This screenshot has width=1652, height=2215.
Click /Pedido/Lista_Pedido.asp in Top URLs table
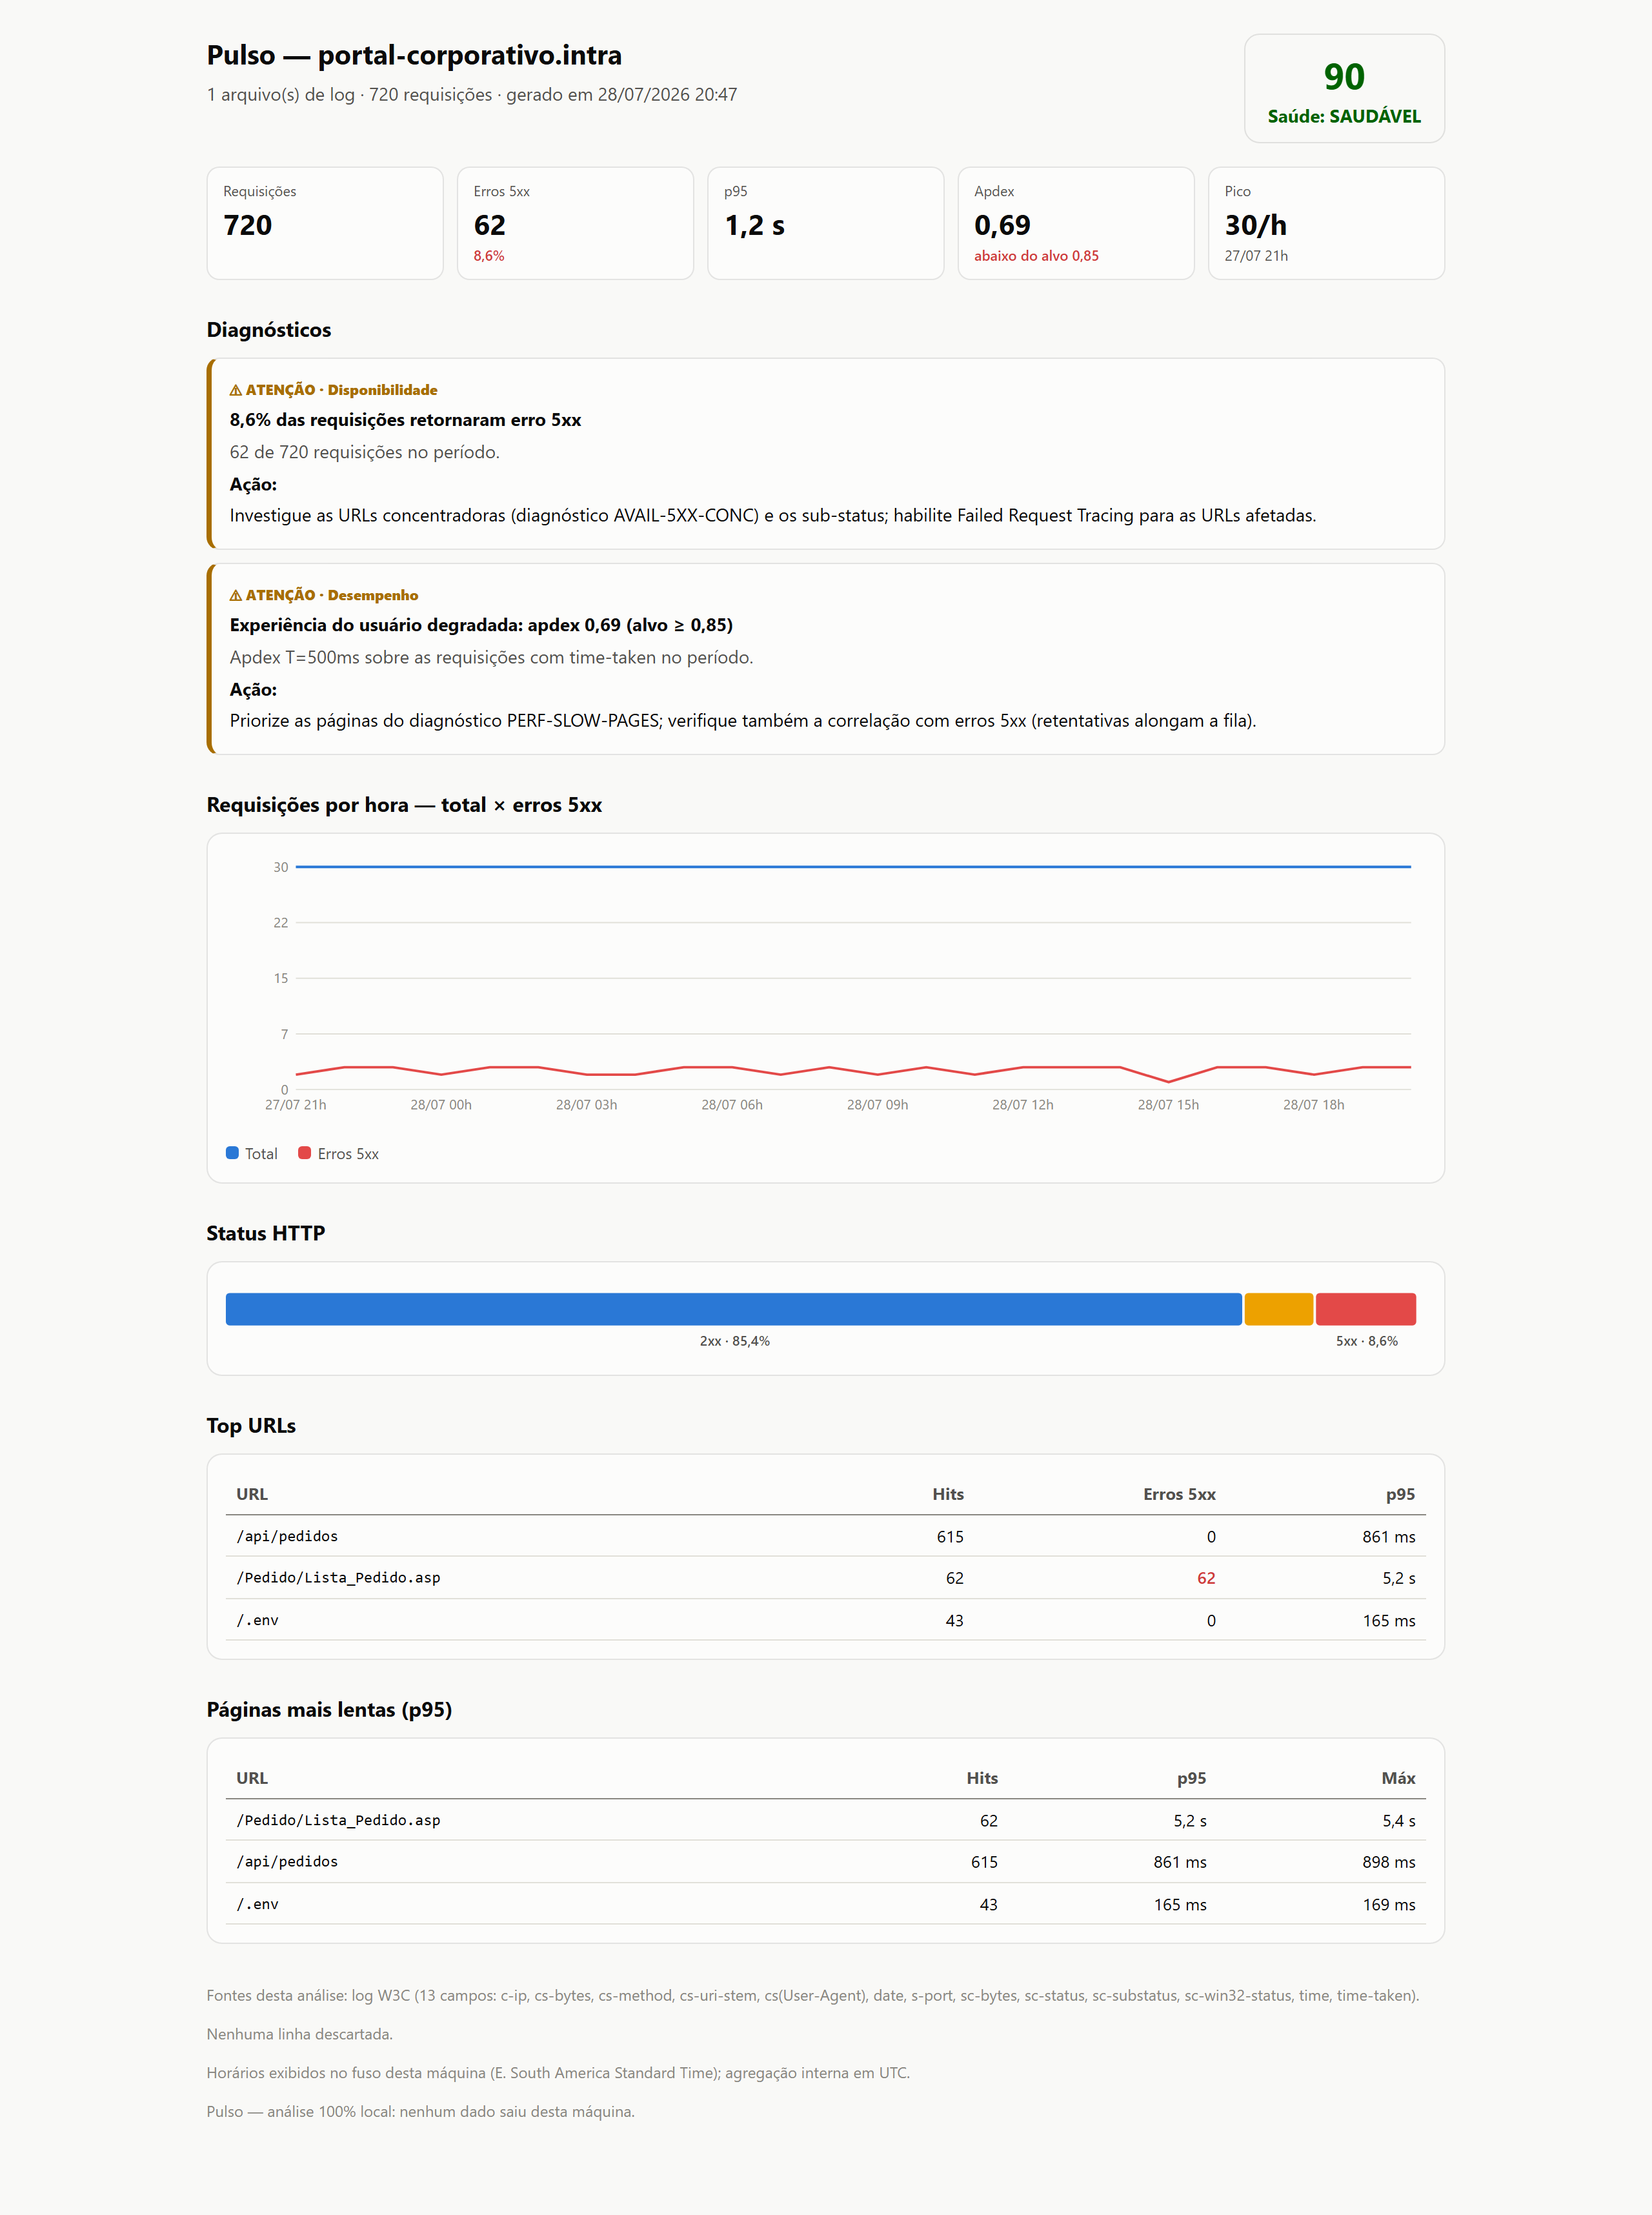click(x=338, y=1577)
